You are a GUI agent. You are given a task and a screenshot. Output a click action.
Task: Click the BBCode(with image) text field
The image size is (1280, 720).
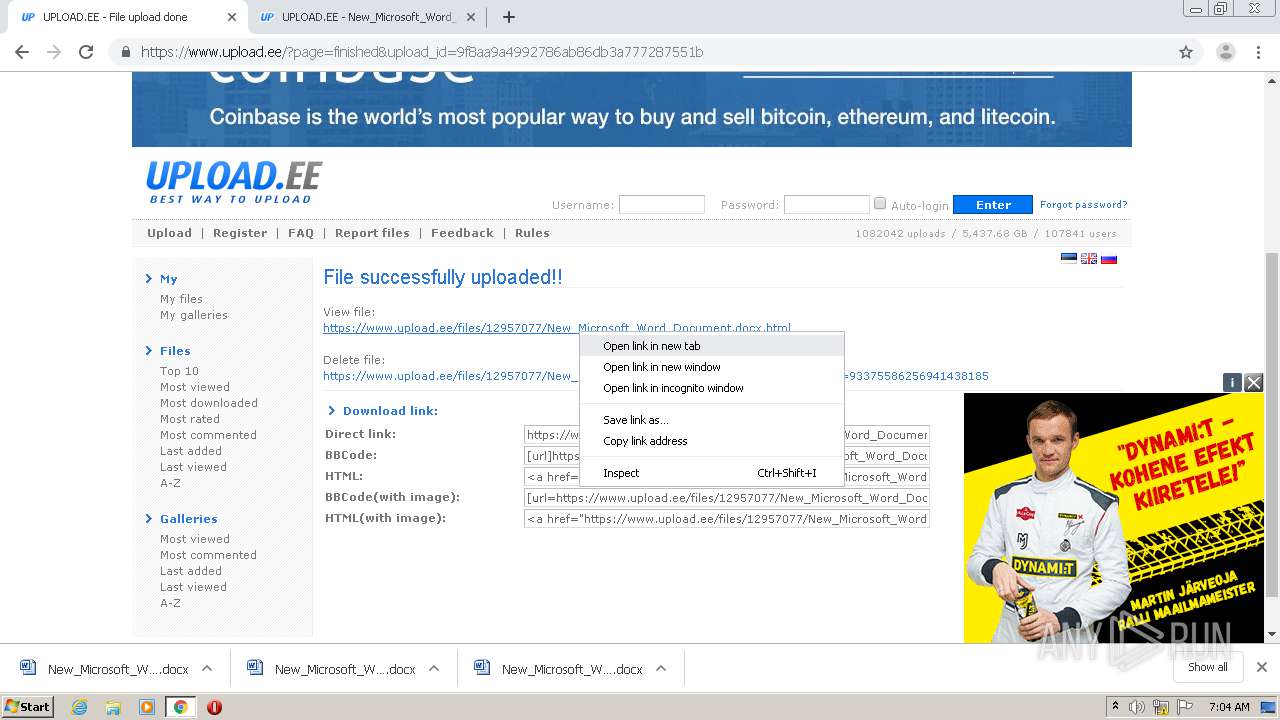727,497
